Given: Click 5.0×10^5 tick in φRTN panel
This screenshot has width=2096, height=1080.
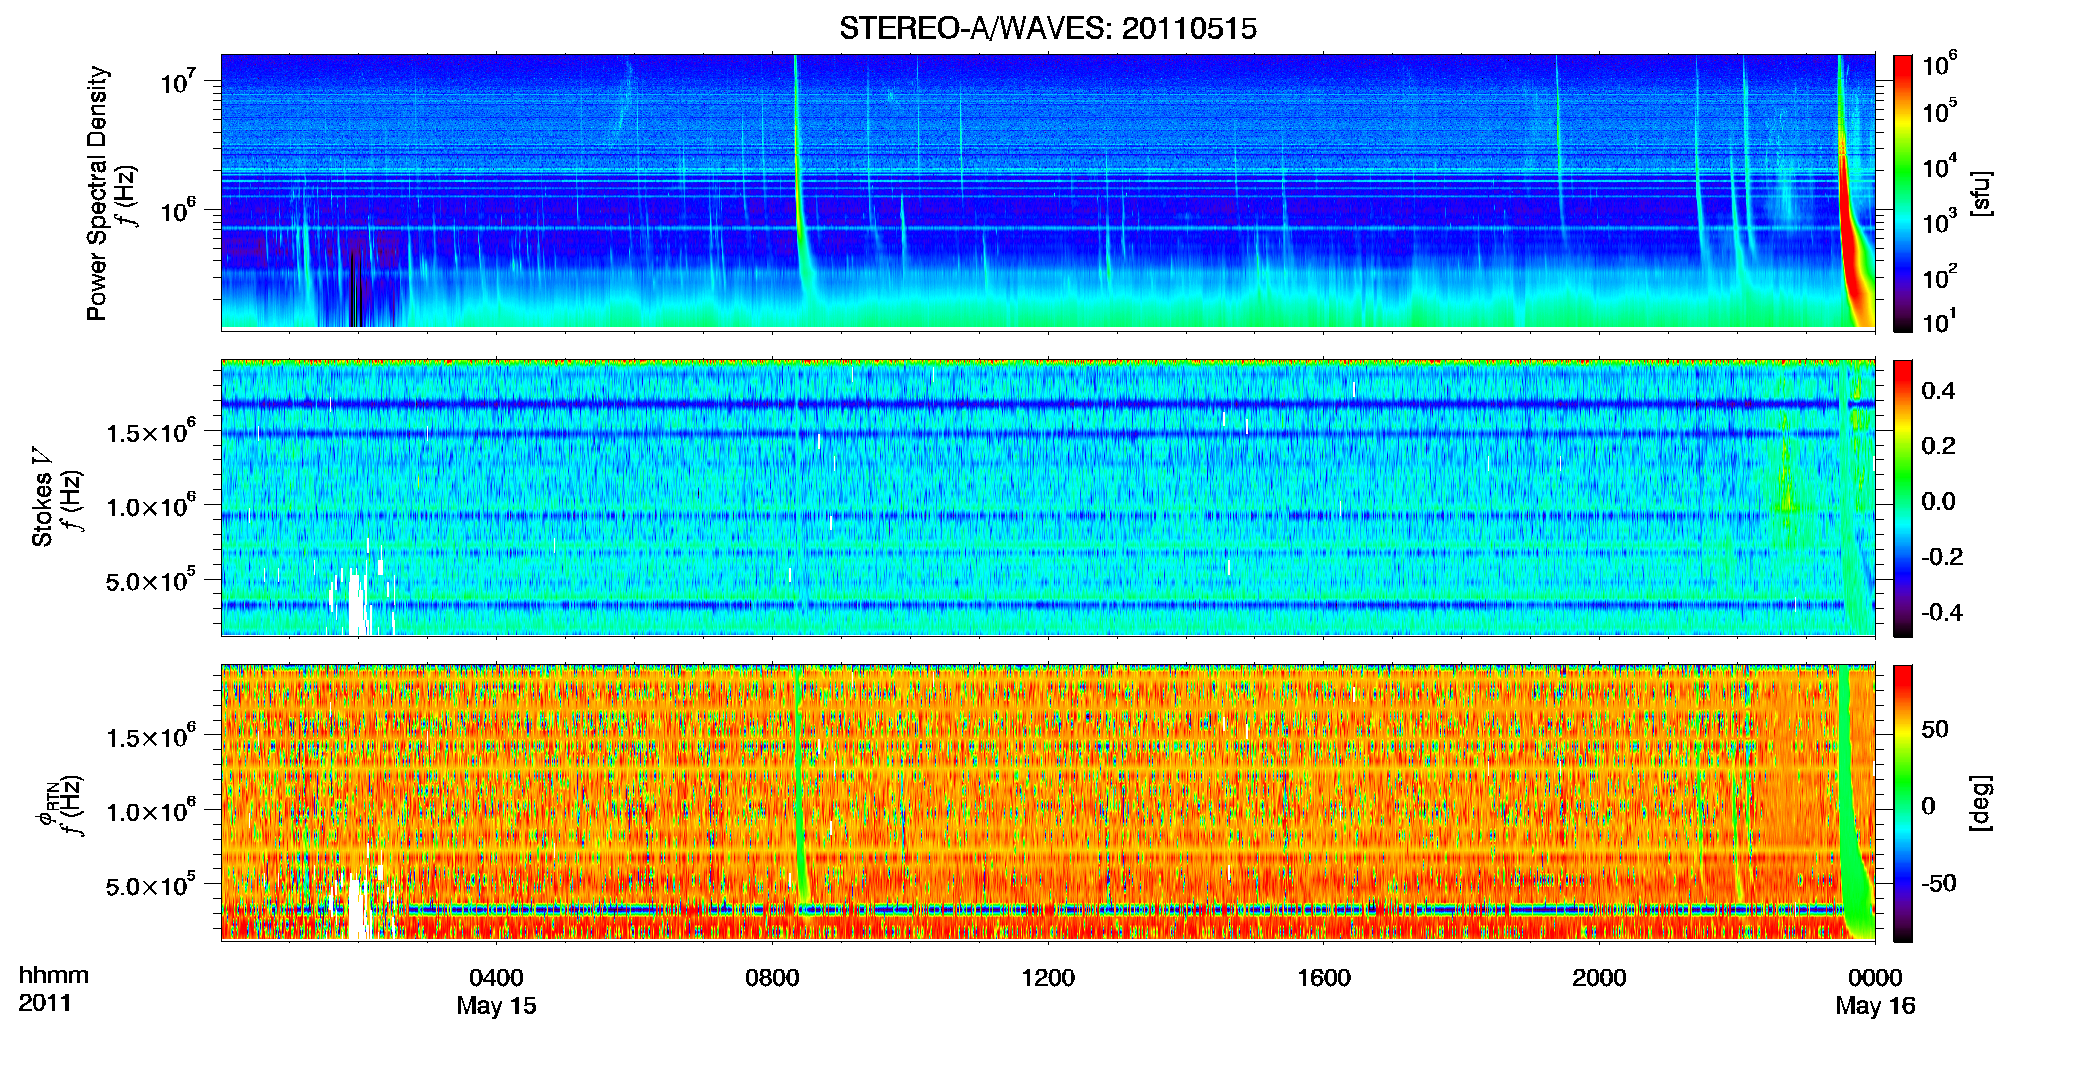Looking at the screenshot, I should pyautogui.click(x=152, y=885).
